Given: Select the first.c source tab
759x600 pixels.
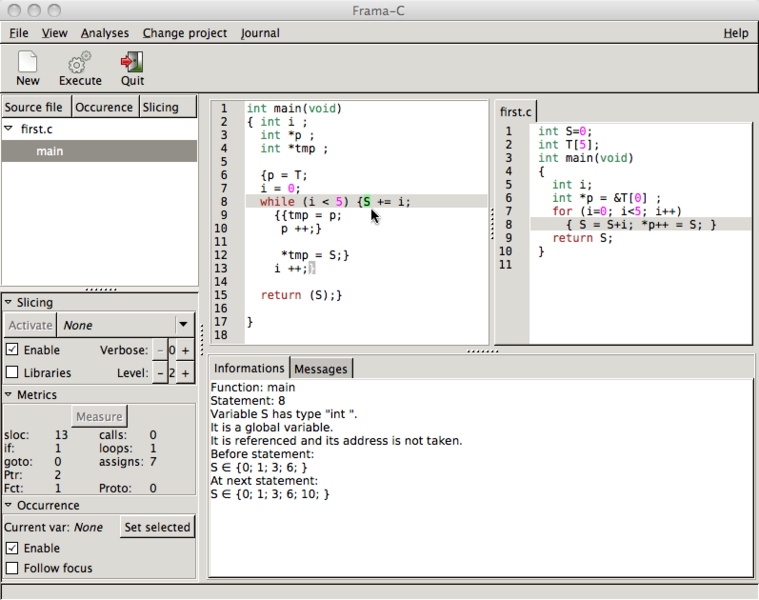Looking at the screenshot, I should coord(516,112).
